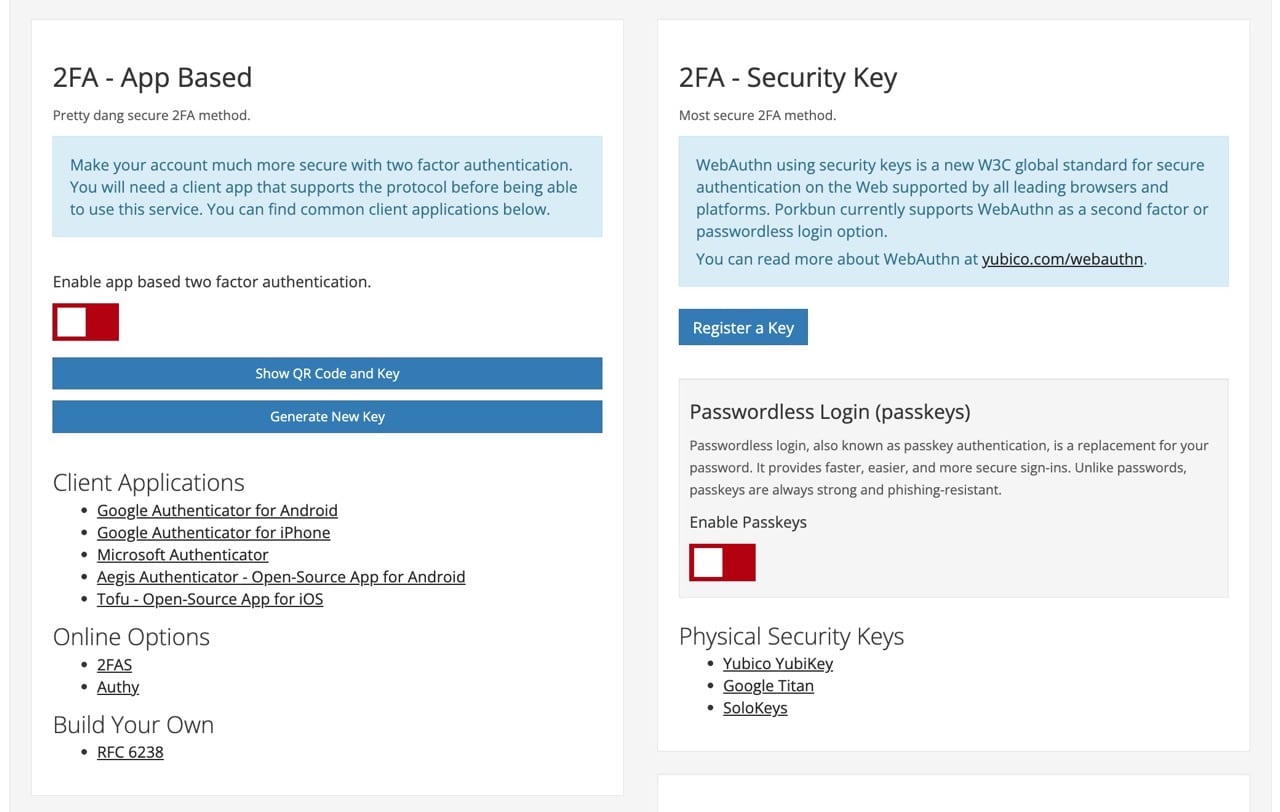Open the Google Titan link
The width and height of the screenshot is (1280, 812).
point(768,686)
